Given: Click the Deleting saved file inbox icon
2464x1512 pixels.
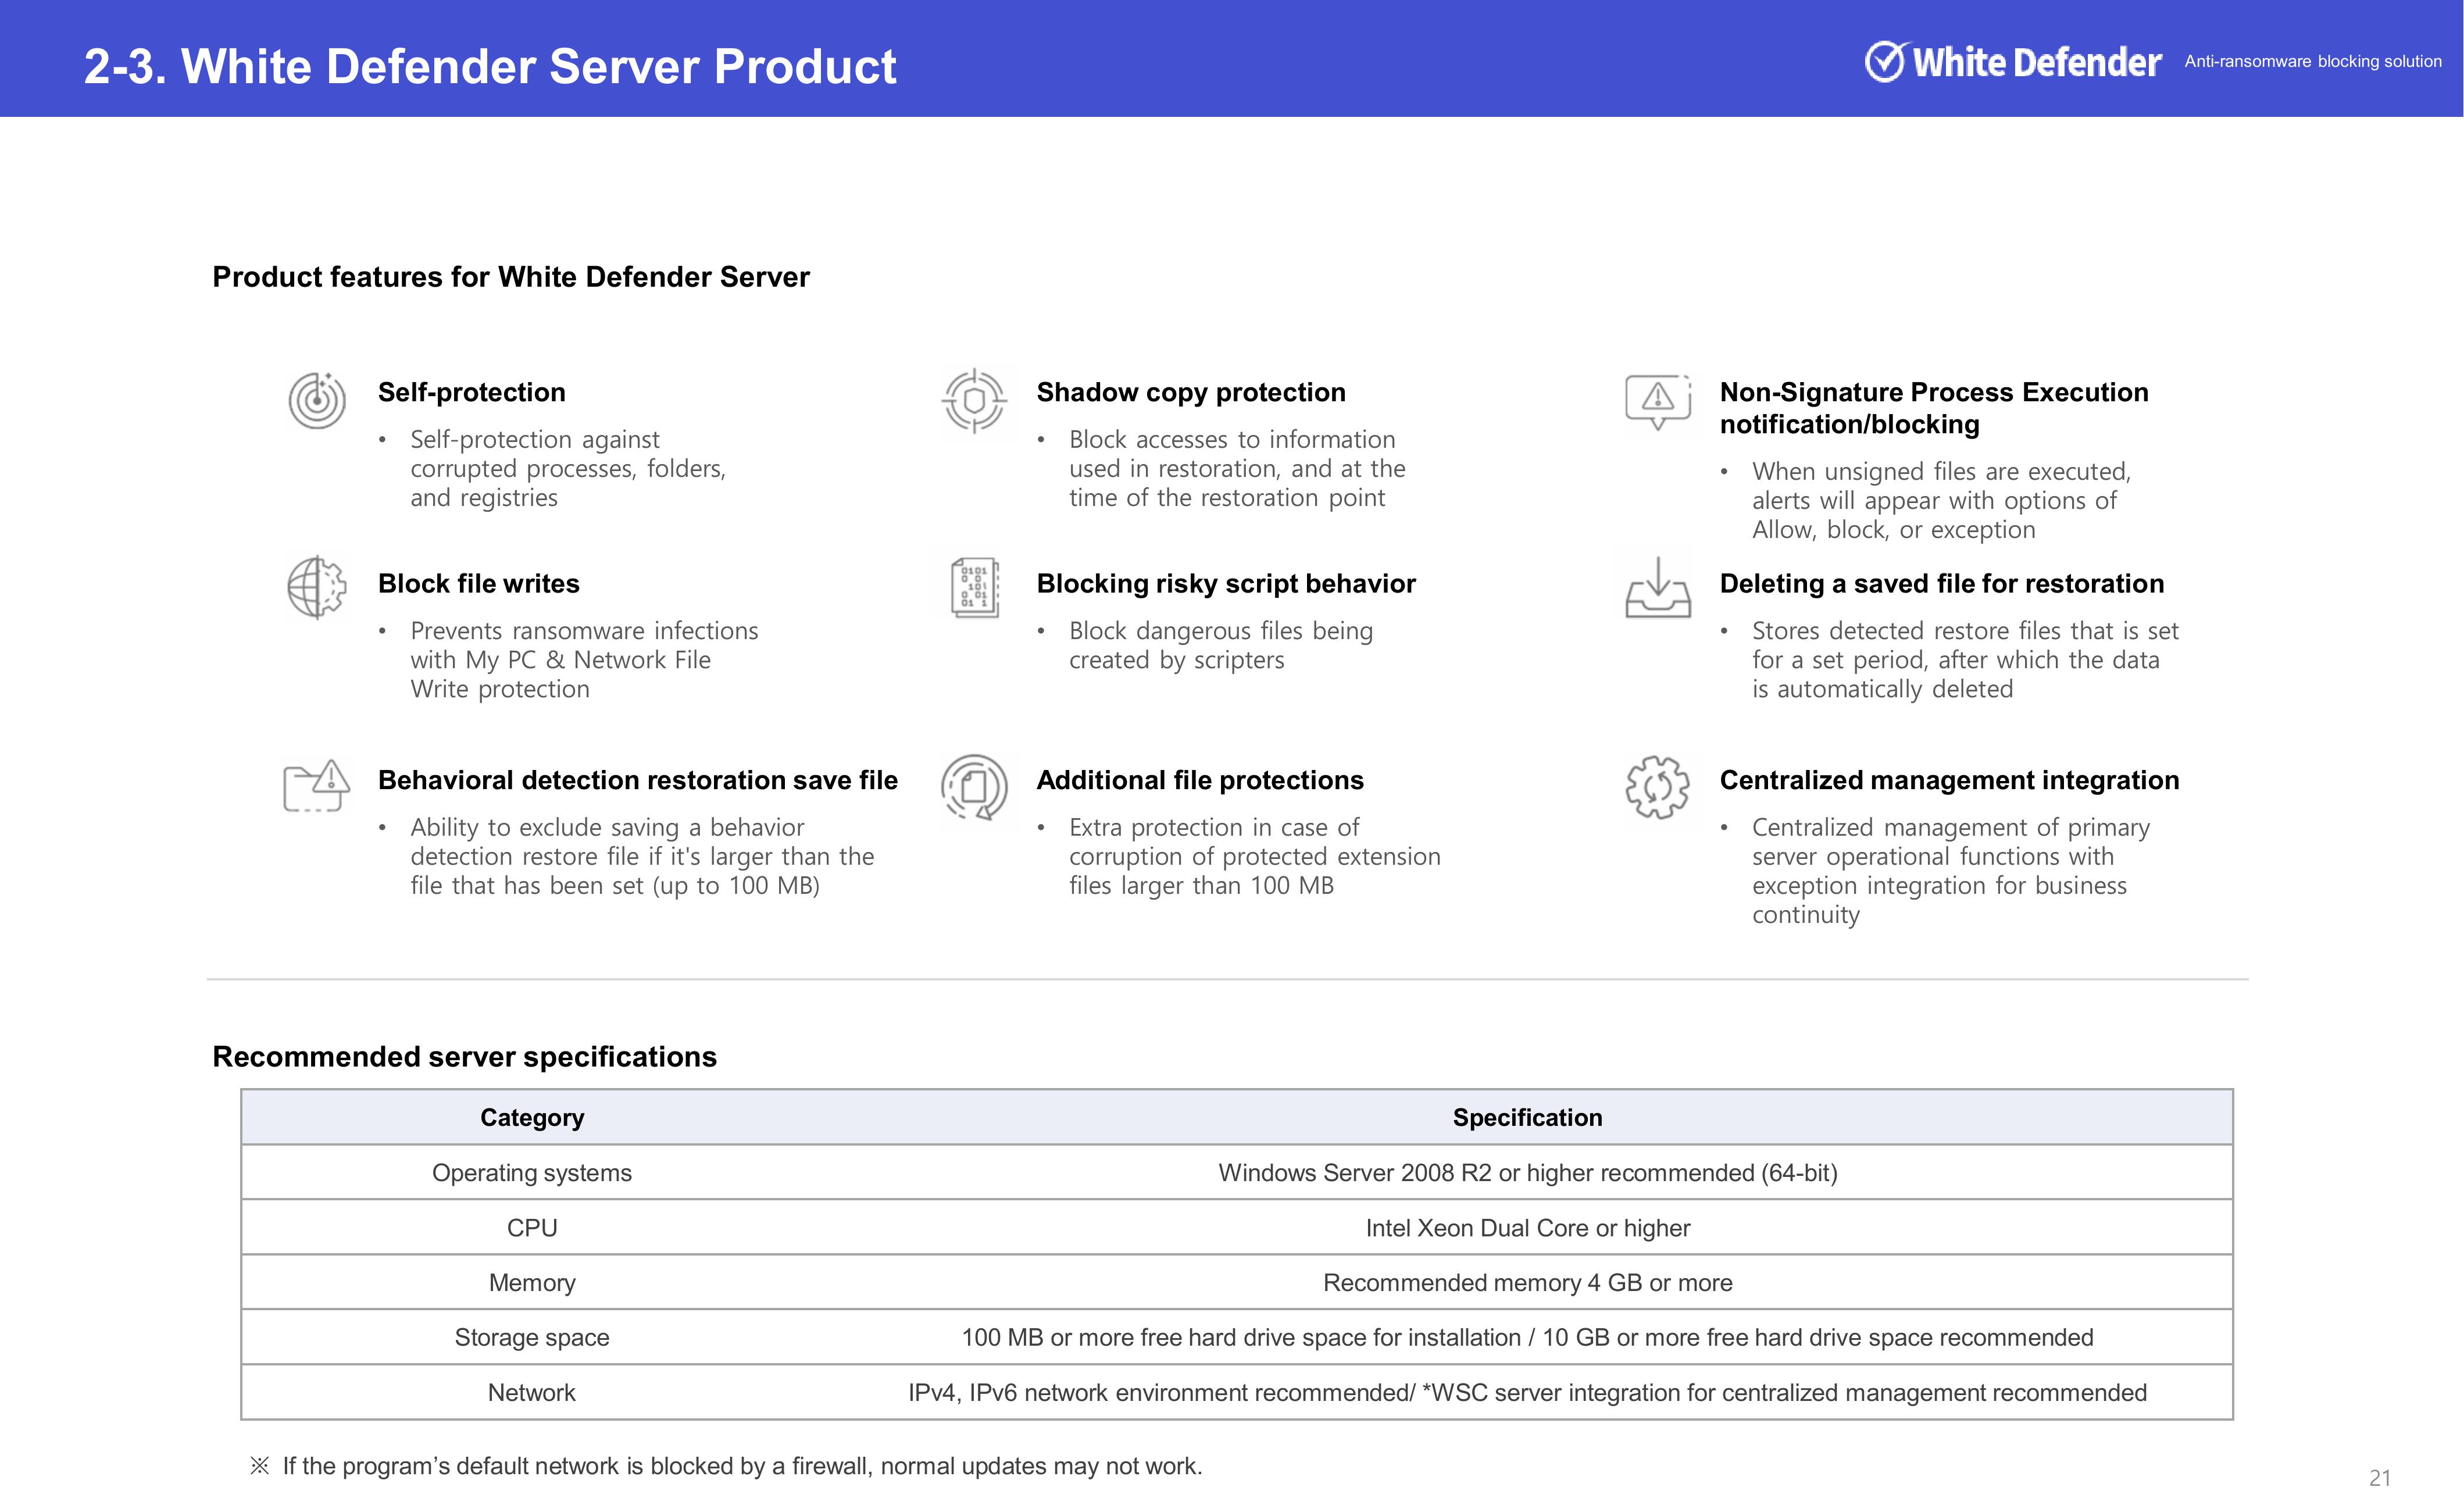Looking at the screenshot, I should pos(1657,588).
